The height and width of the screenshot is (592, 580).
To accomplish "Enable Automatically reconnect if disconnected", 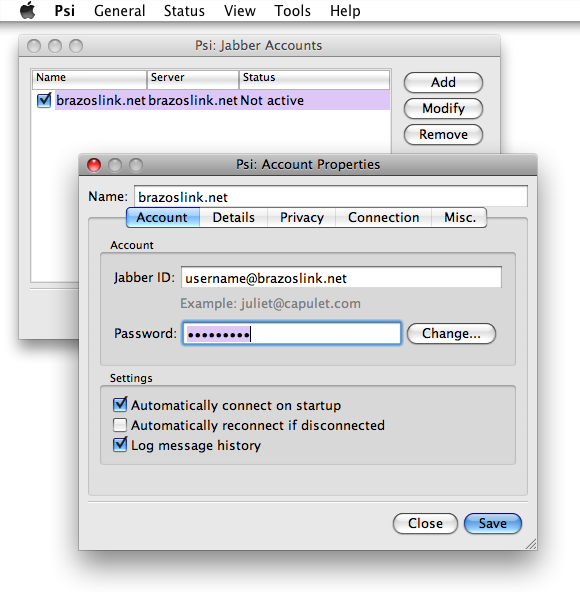I will pos(120,425).
